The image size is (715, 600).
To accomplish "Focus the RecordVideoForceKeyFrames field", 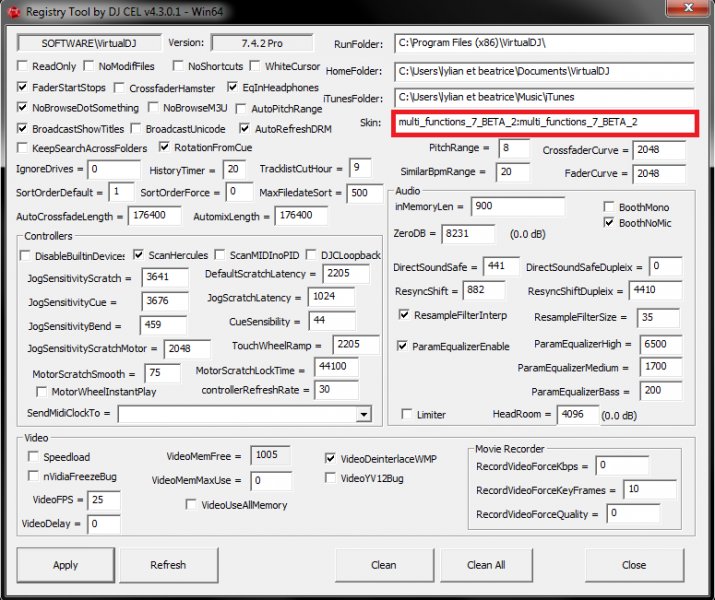I will [650, 490].
